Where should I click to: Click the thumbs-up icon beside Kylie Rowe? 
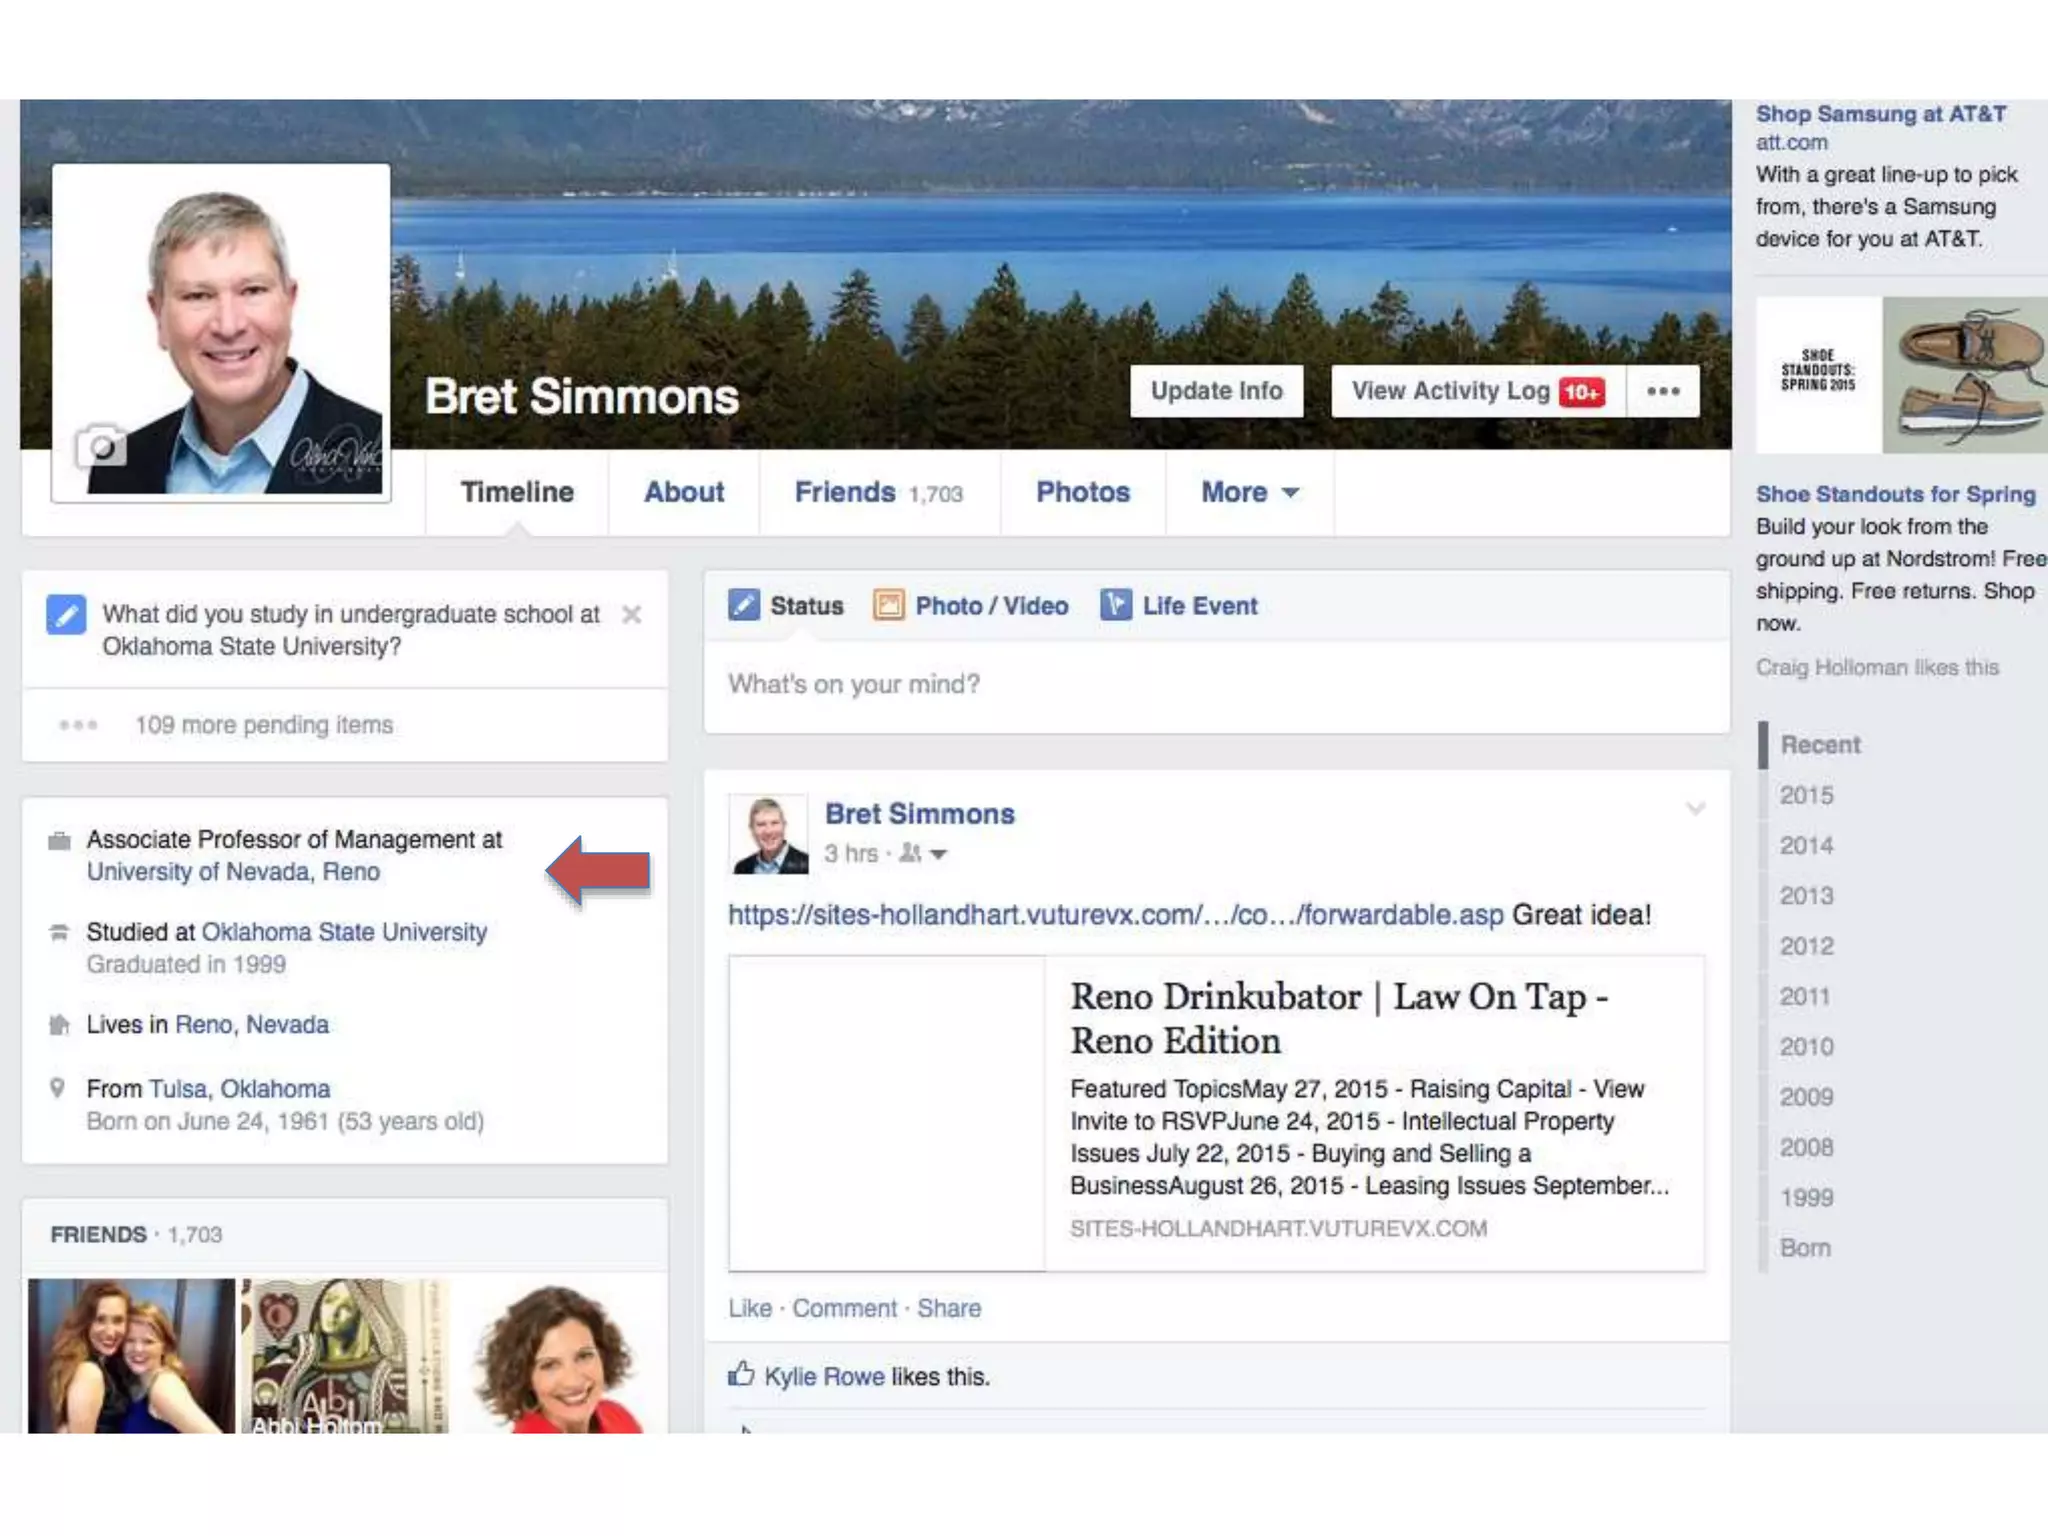click(x=741, y=1375)
